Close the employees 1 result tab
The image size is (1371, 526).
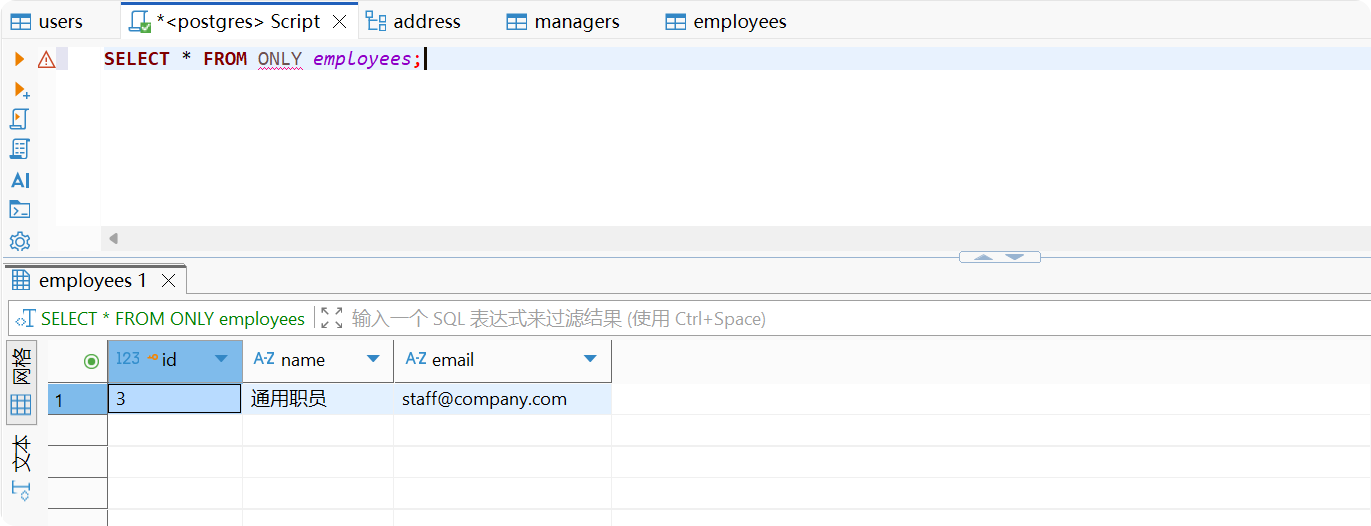pos(169,280)
